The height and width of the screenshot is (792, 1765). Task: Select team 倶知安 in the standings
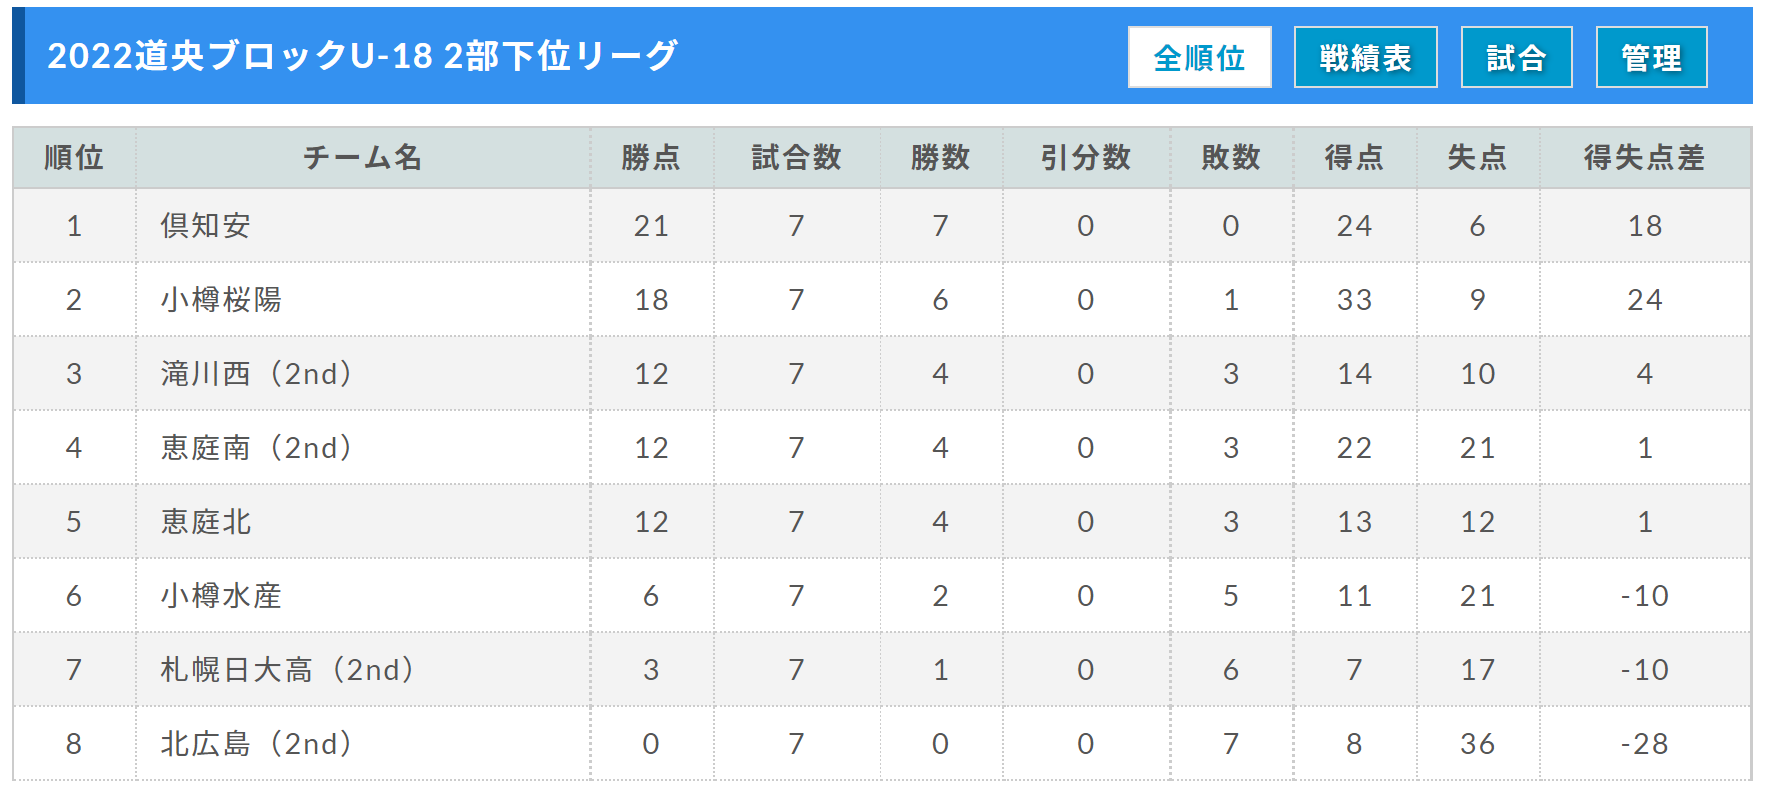[206, 226]
